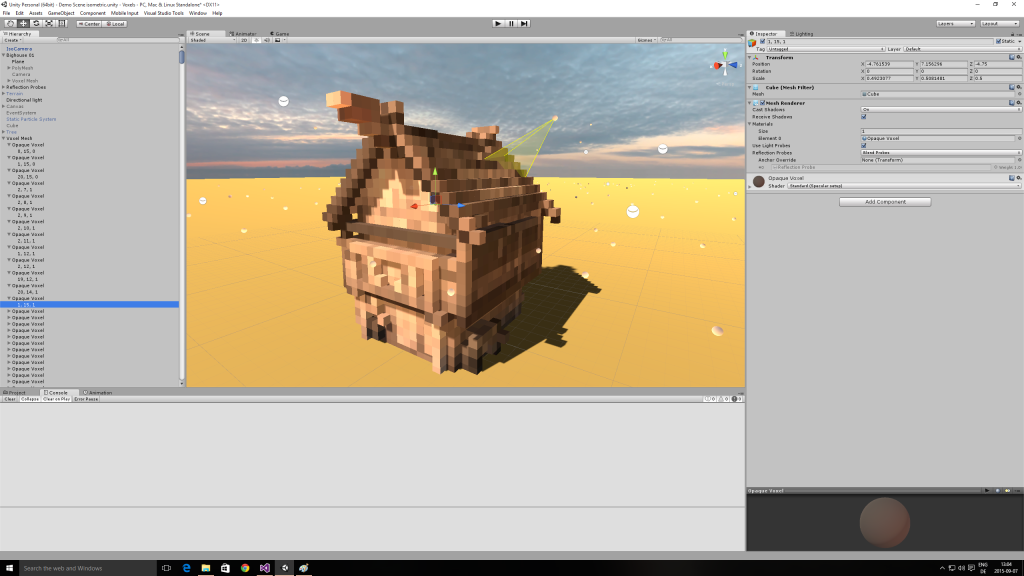This screenshot has height=576, width=1024.
Task: Toggle Collapse in the Console
Action: point(29,399)
